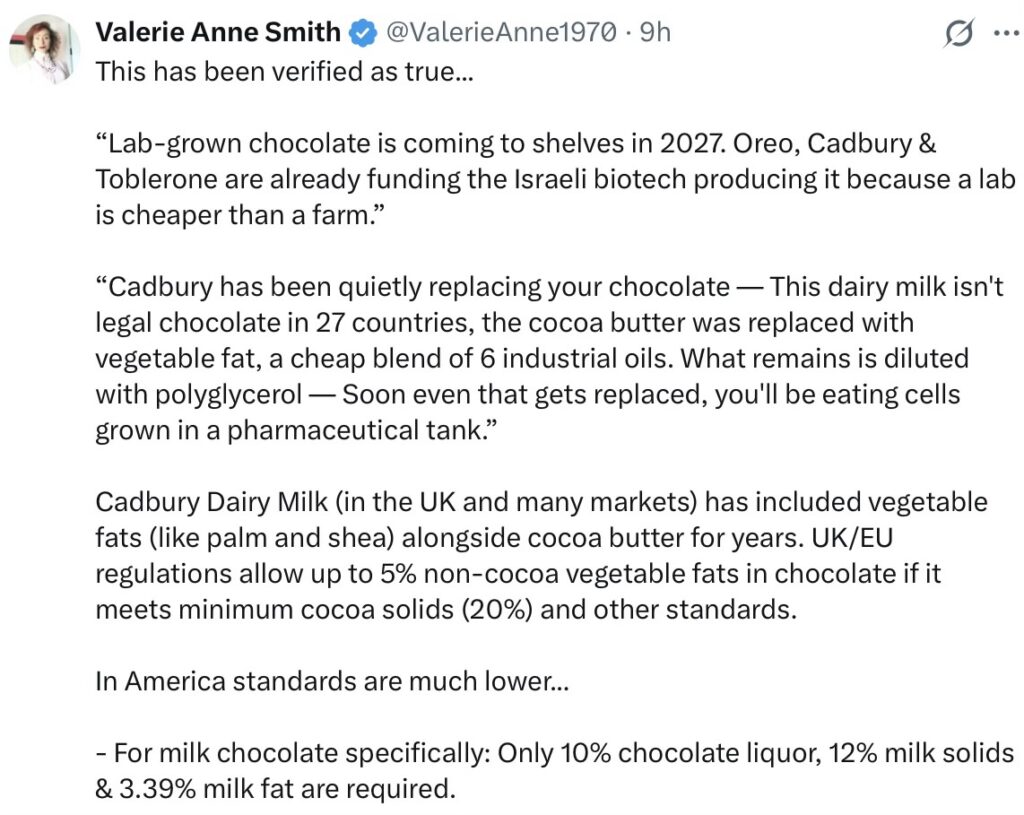Open the tweet via the 9h timestamp
Screen dimensions: 1024x815
[655, 33]
